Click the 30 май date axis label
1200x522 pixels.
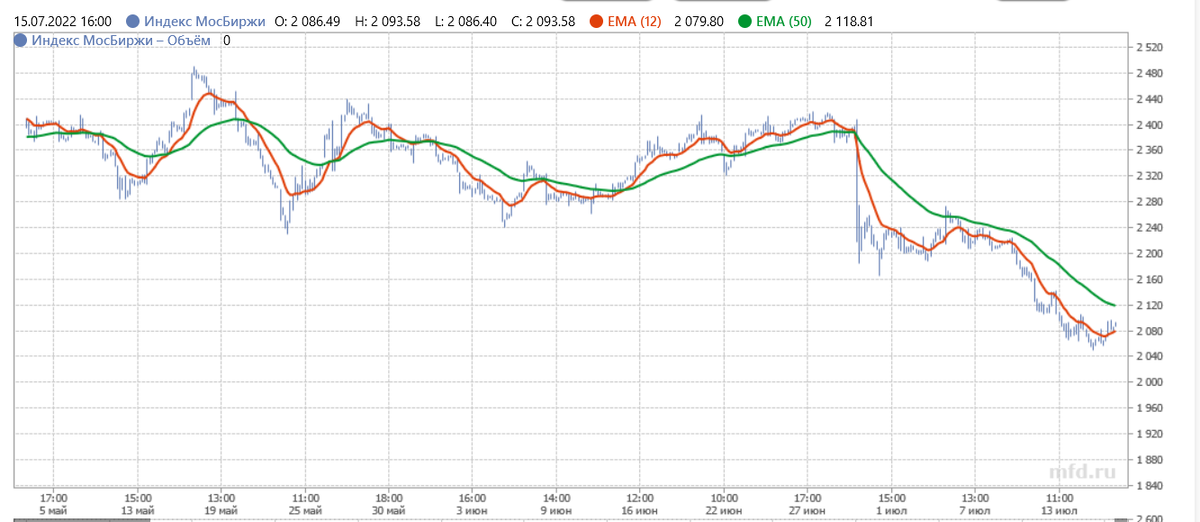click(x=390, y=508)
